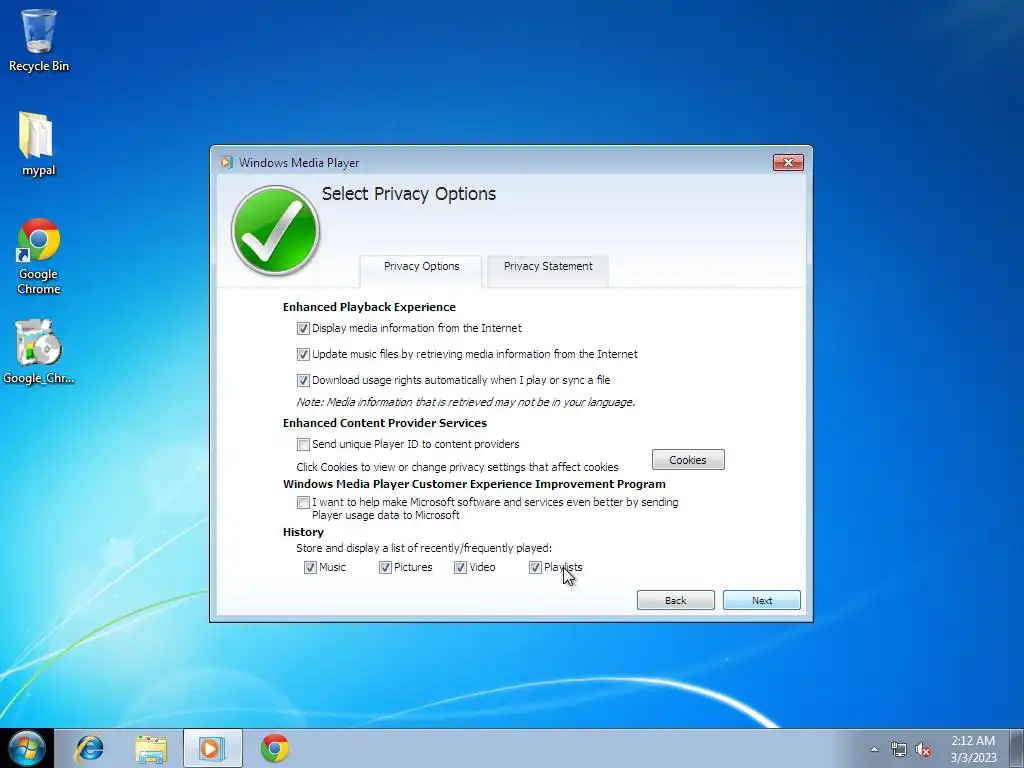1024x768 pixels.
Task: Toggle the Video history checkbox
Action: [460, 568]
